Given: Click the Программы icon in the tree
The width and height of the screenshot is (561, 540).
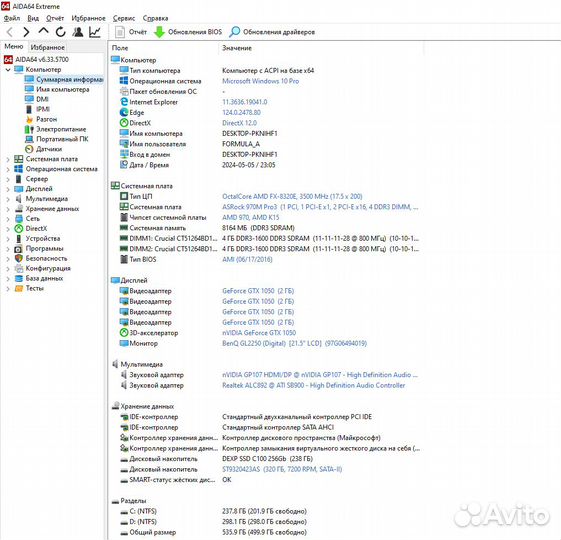Looking at the screenshot, I should pyautogui.click(x=19, y=249).
